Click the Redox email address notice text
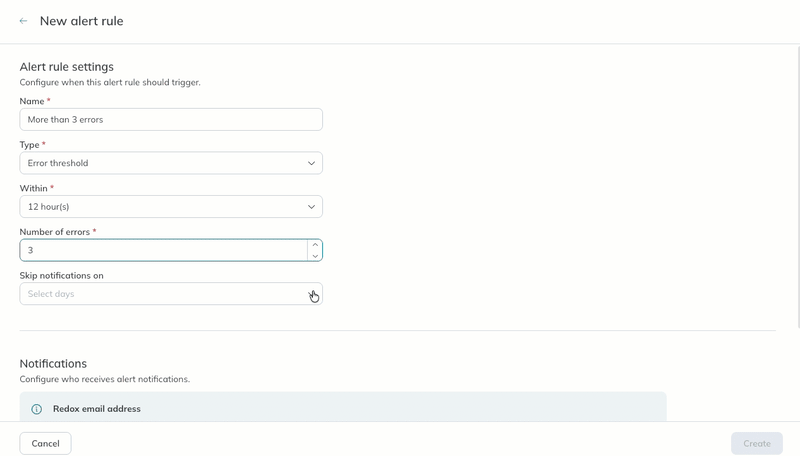Screen dimensions: 800x456 click(97, 409)
